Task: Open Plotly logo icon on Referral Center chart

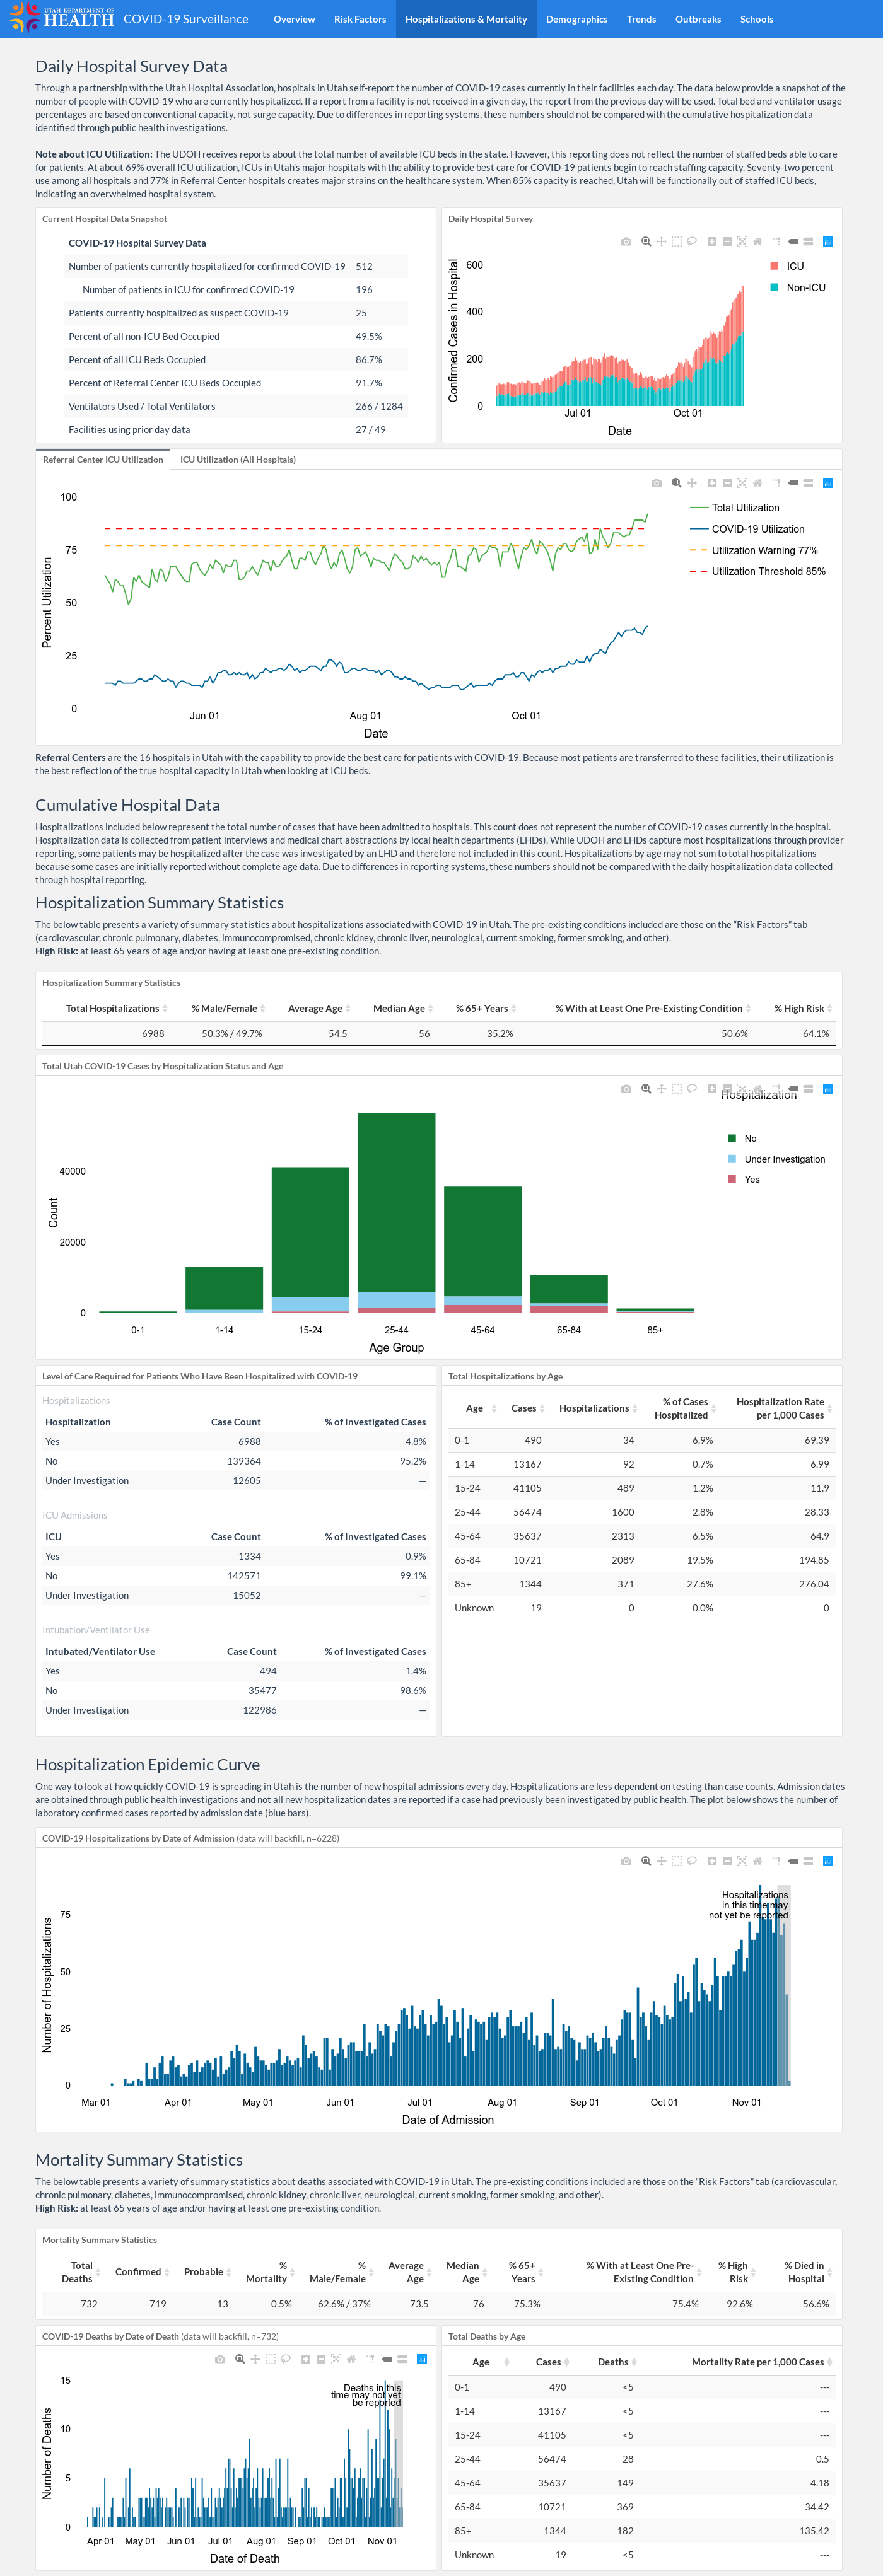Action: (828, 483)
